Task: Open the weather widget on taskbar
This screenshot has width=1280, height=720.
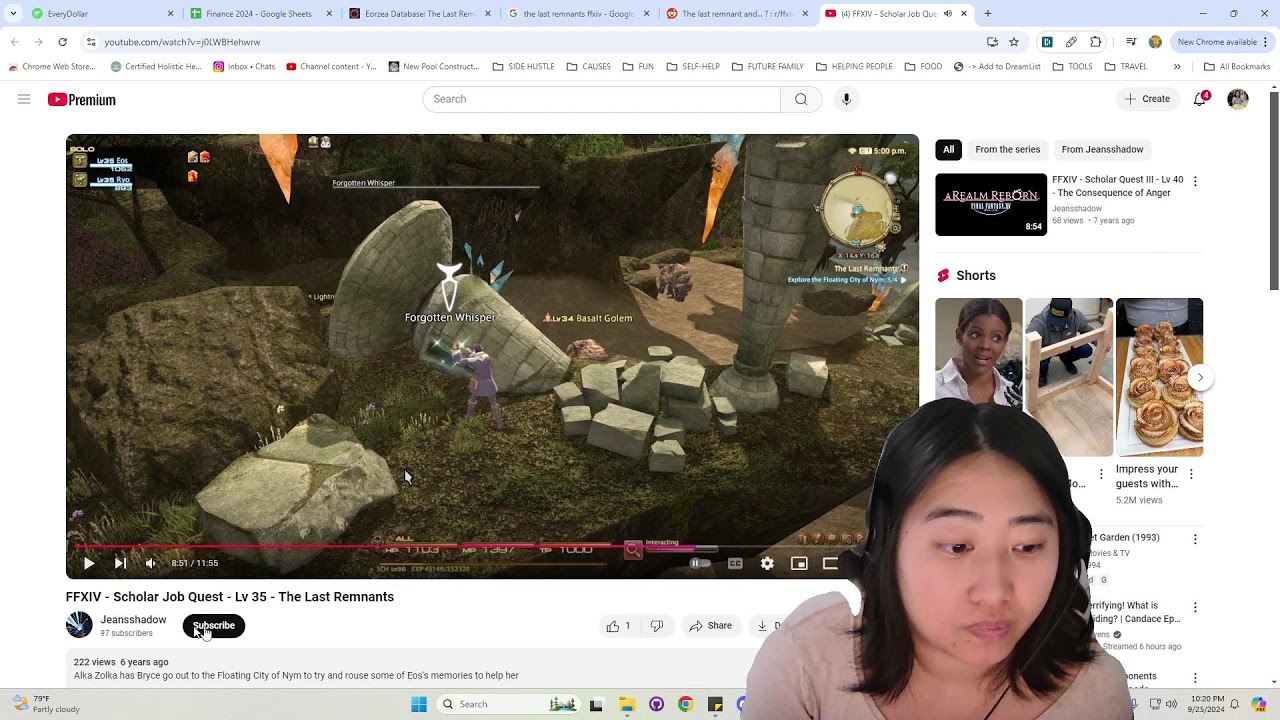Action: pos(46,704)
